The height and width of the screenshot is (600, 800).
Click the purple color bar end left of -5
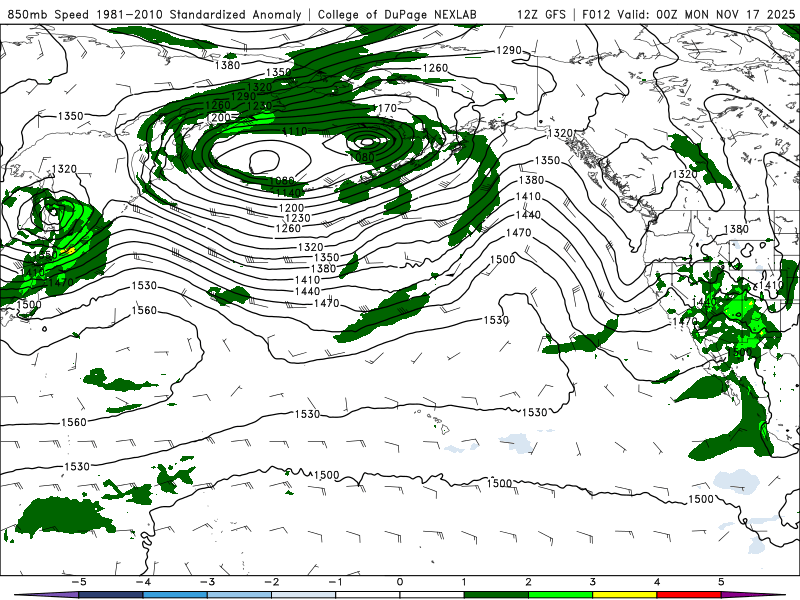pyautogui.click(x=48, y=595)
